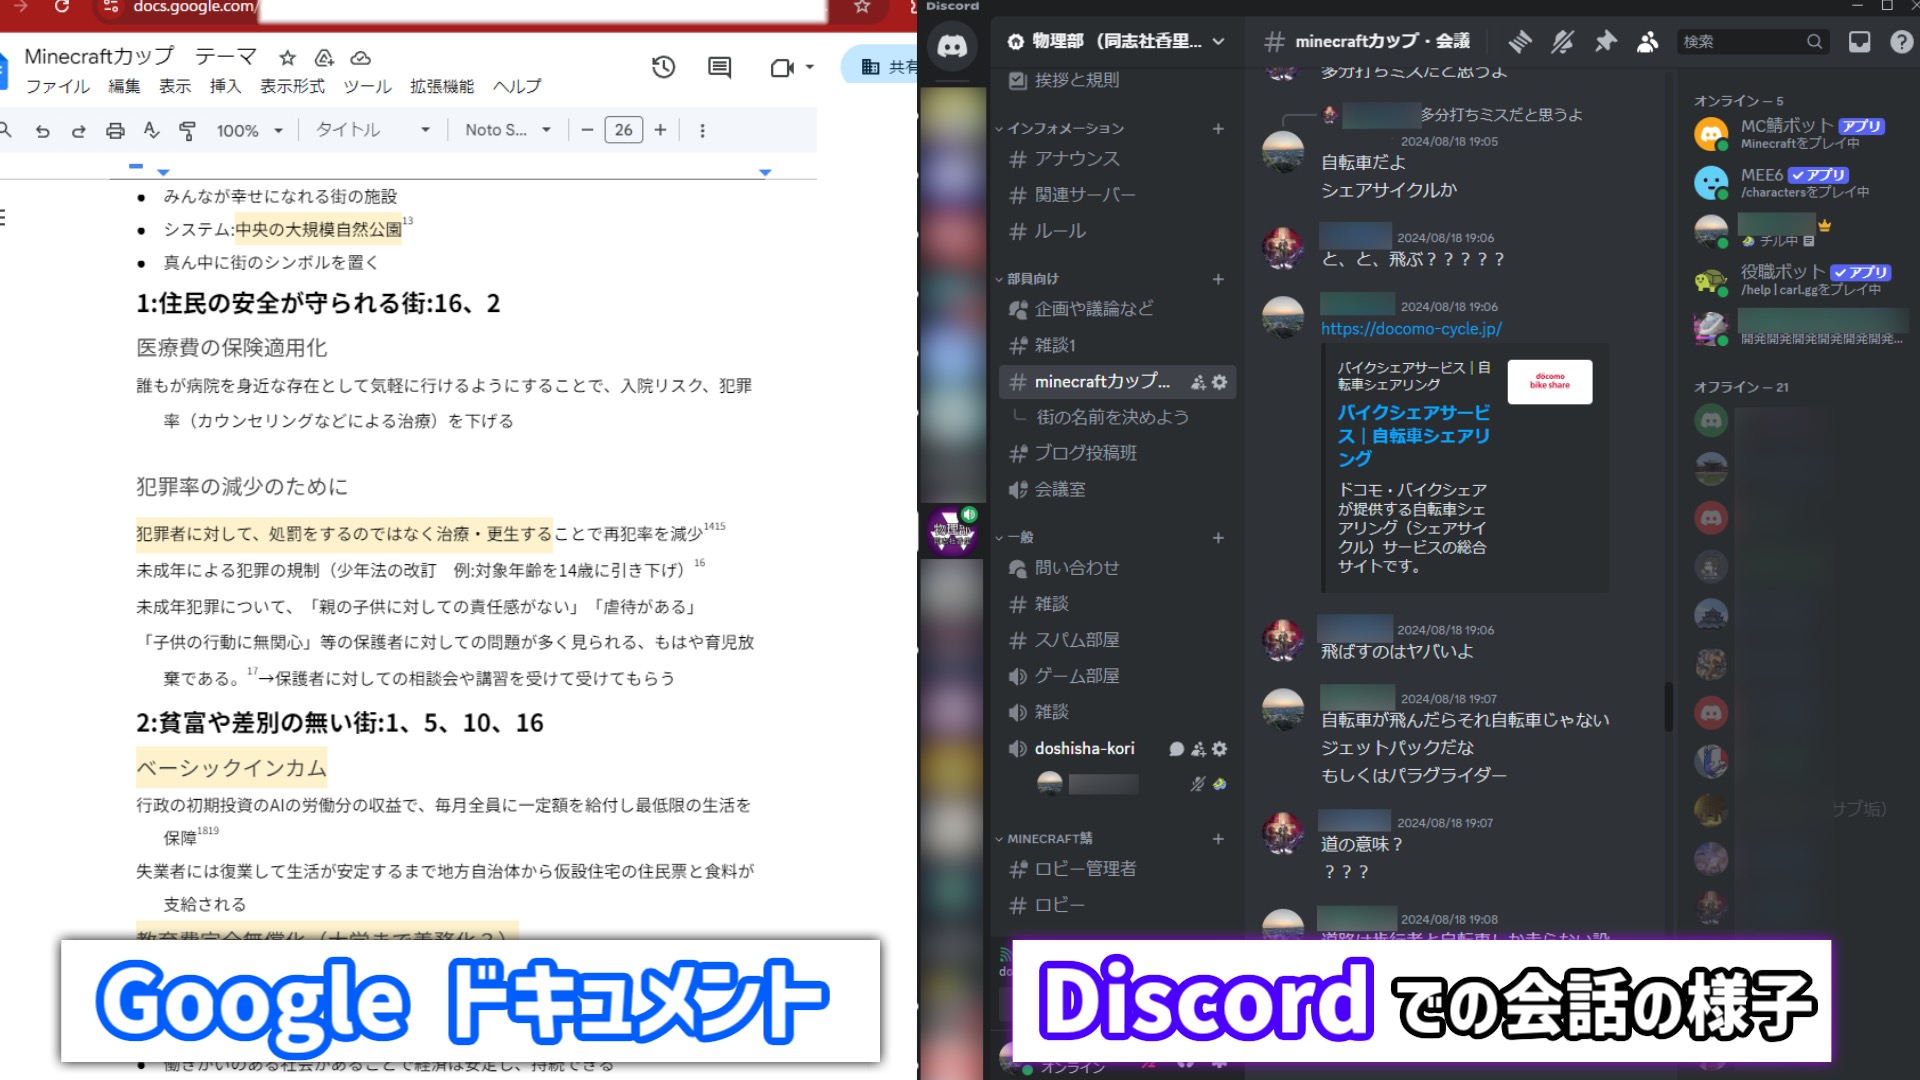Image resolution: width=1920 pixels, height=1080 pixels.
Task: Open the 拡張機能 menu
Action: coord(441,87)
